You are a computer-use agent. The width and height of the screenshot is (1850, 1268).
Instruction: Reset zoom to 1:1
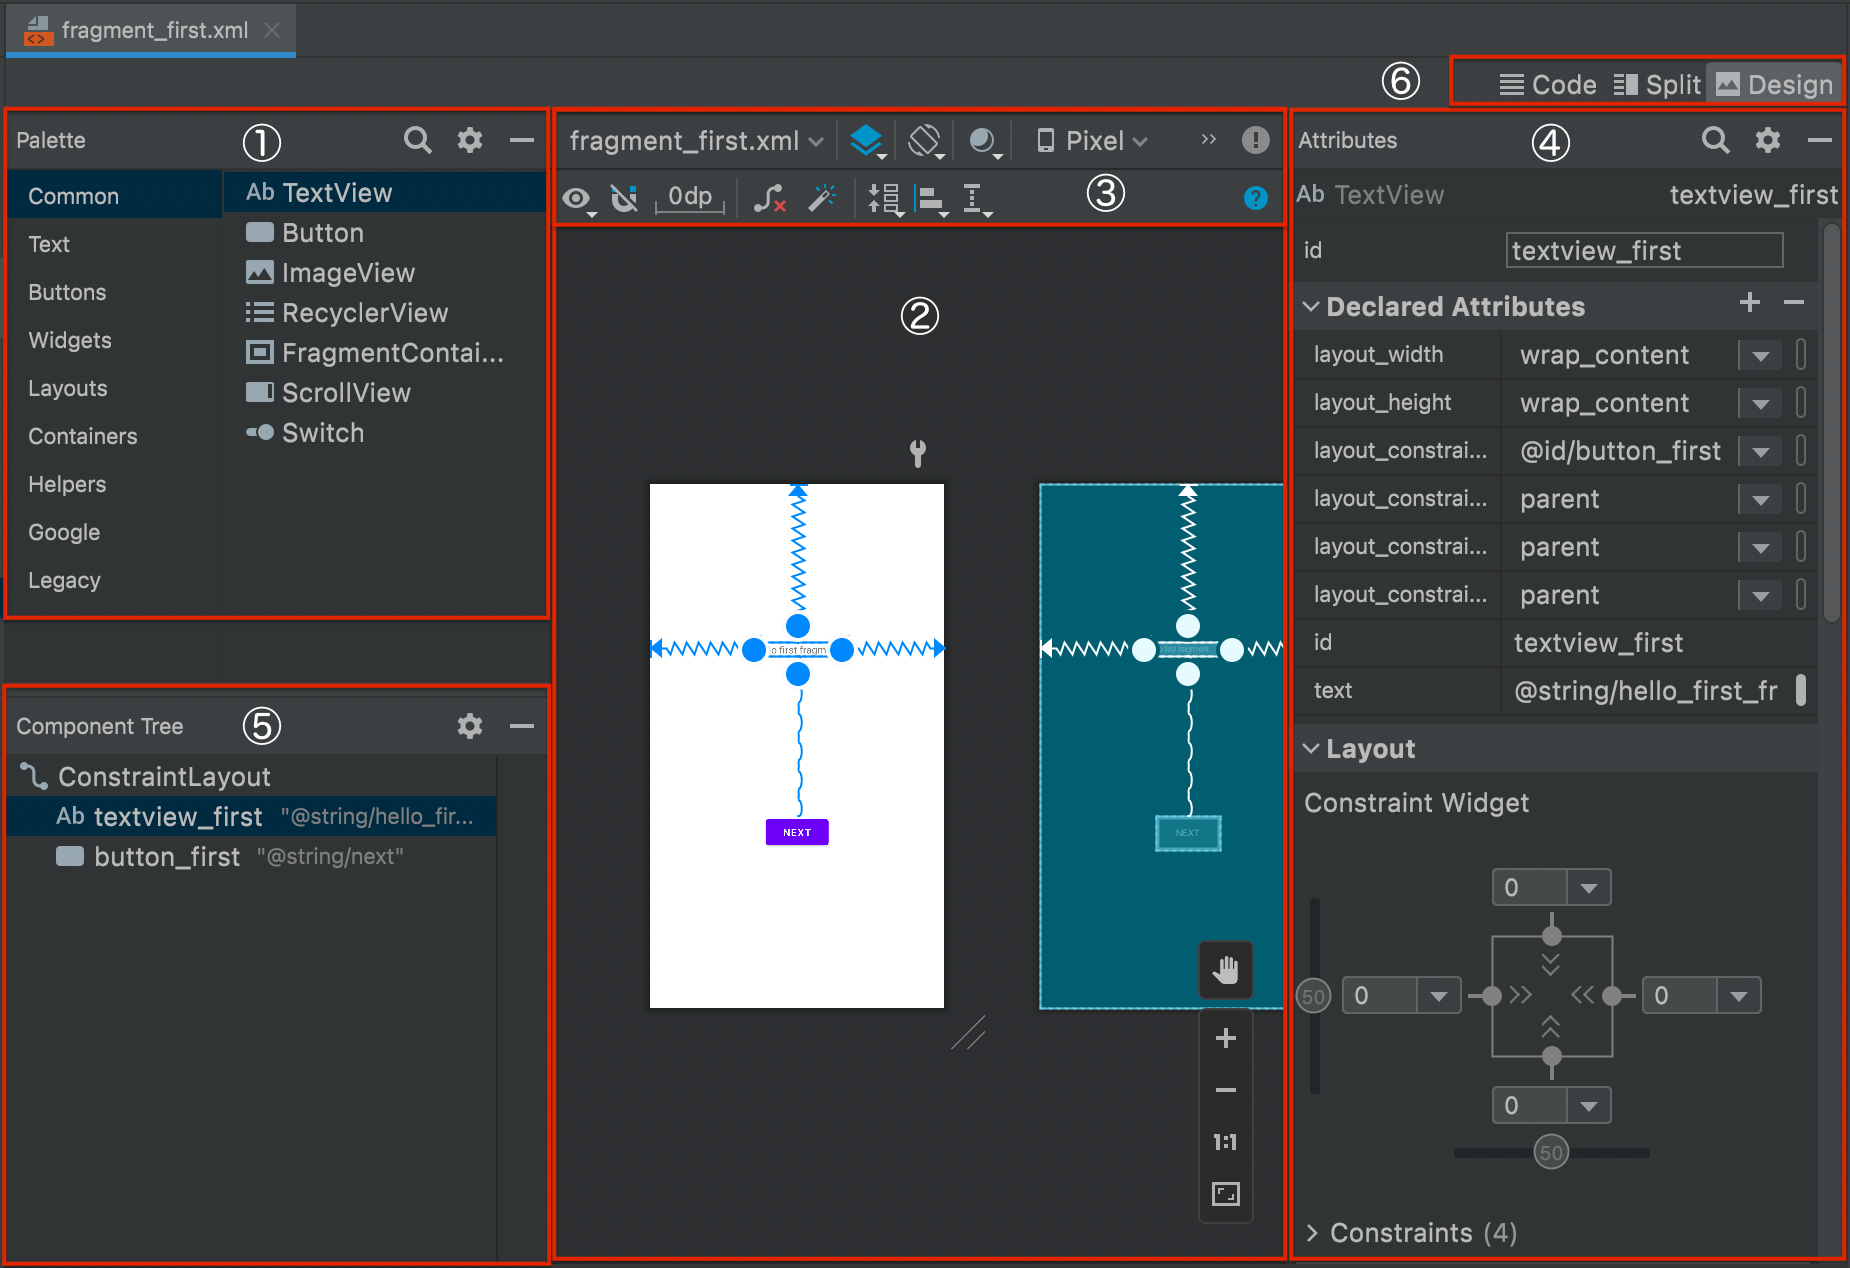1225,1142
